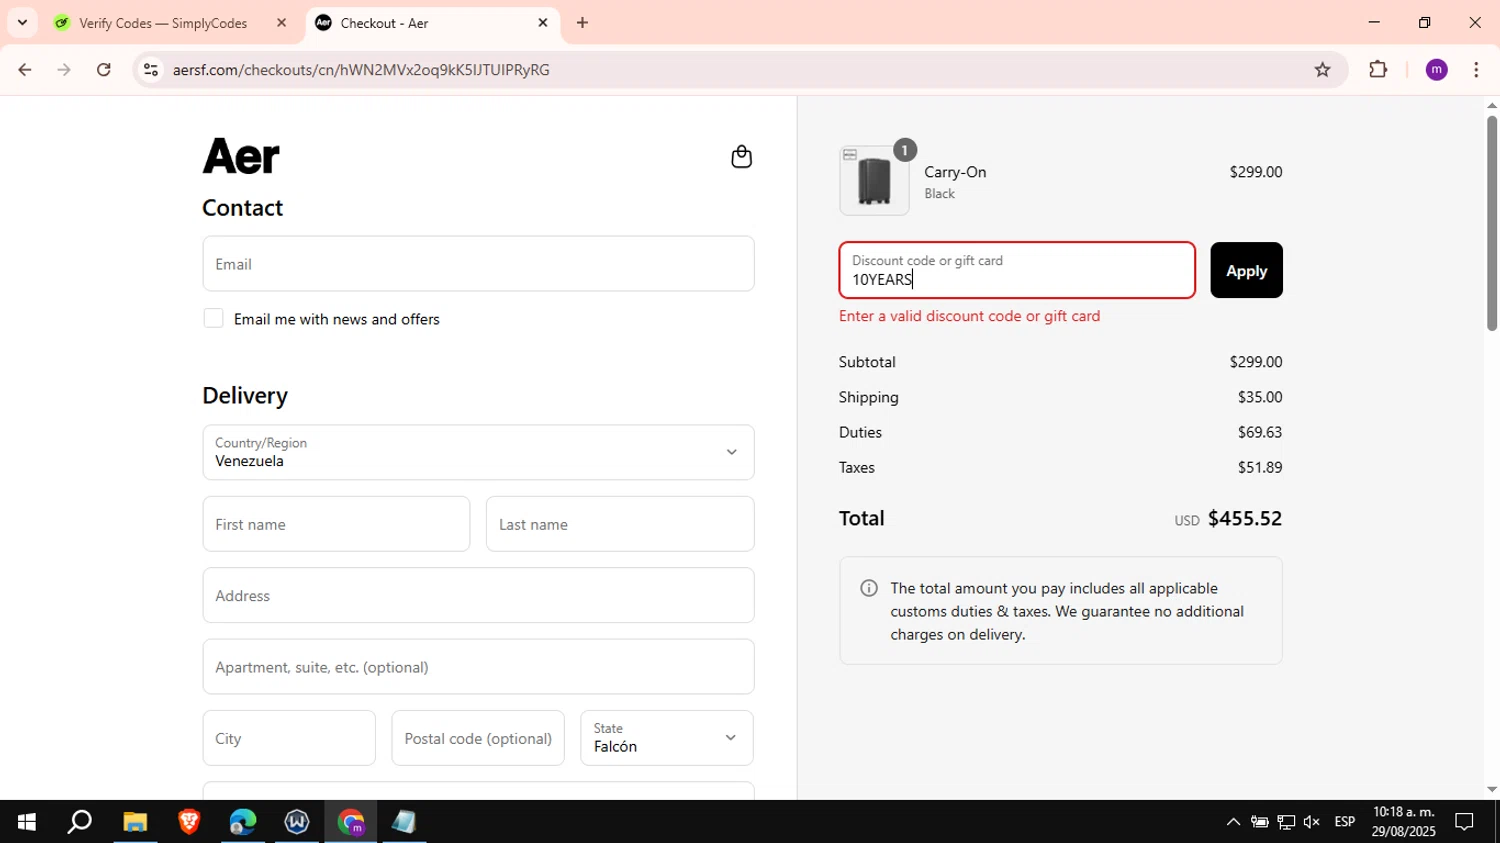Open Windows taskbar search
The image size is (1500, 843).
point(80,822)
